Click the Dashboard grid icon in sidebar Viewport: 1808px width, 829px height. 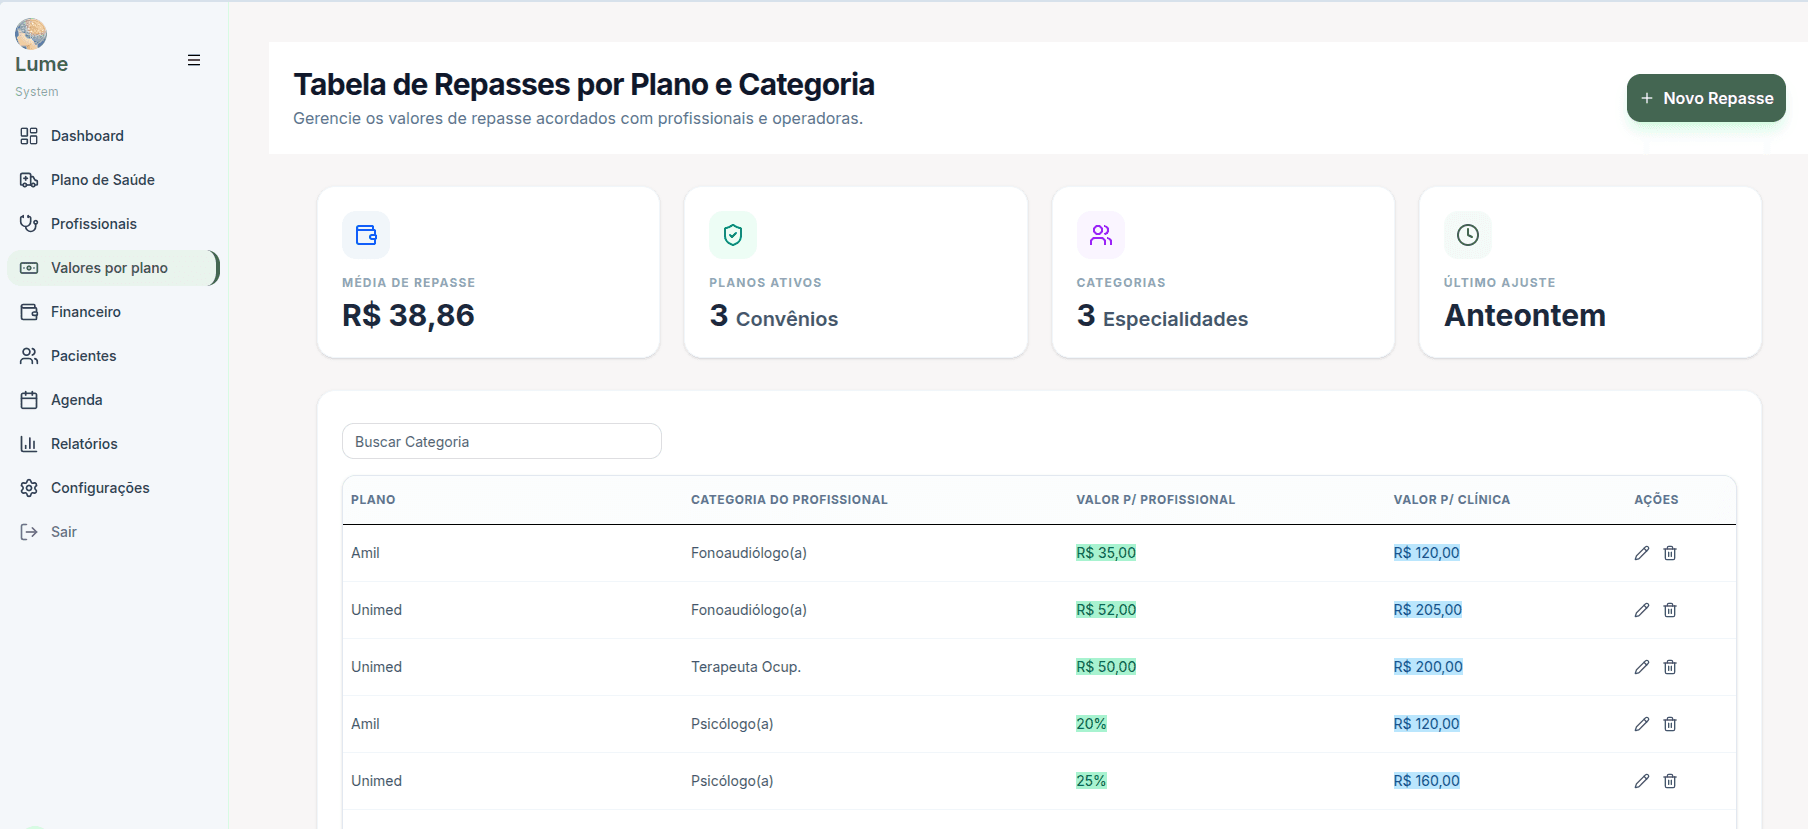(x=29, y=136)
